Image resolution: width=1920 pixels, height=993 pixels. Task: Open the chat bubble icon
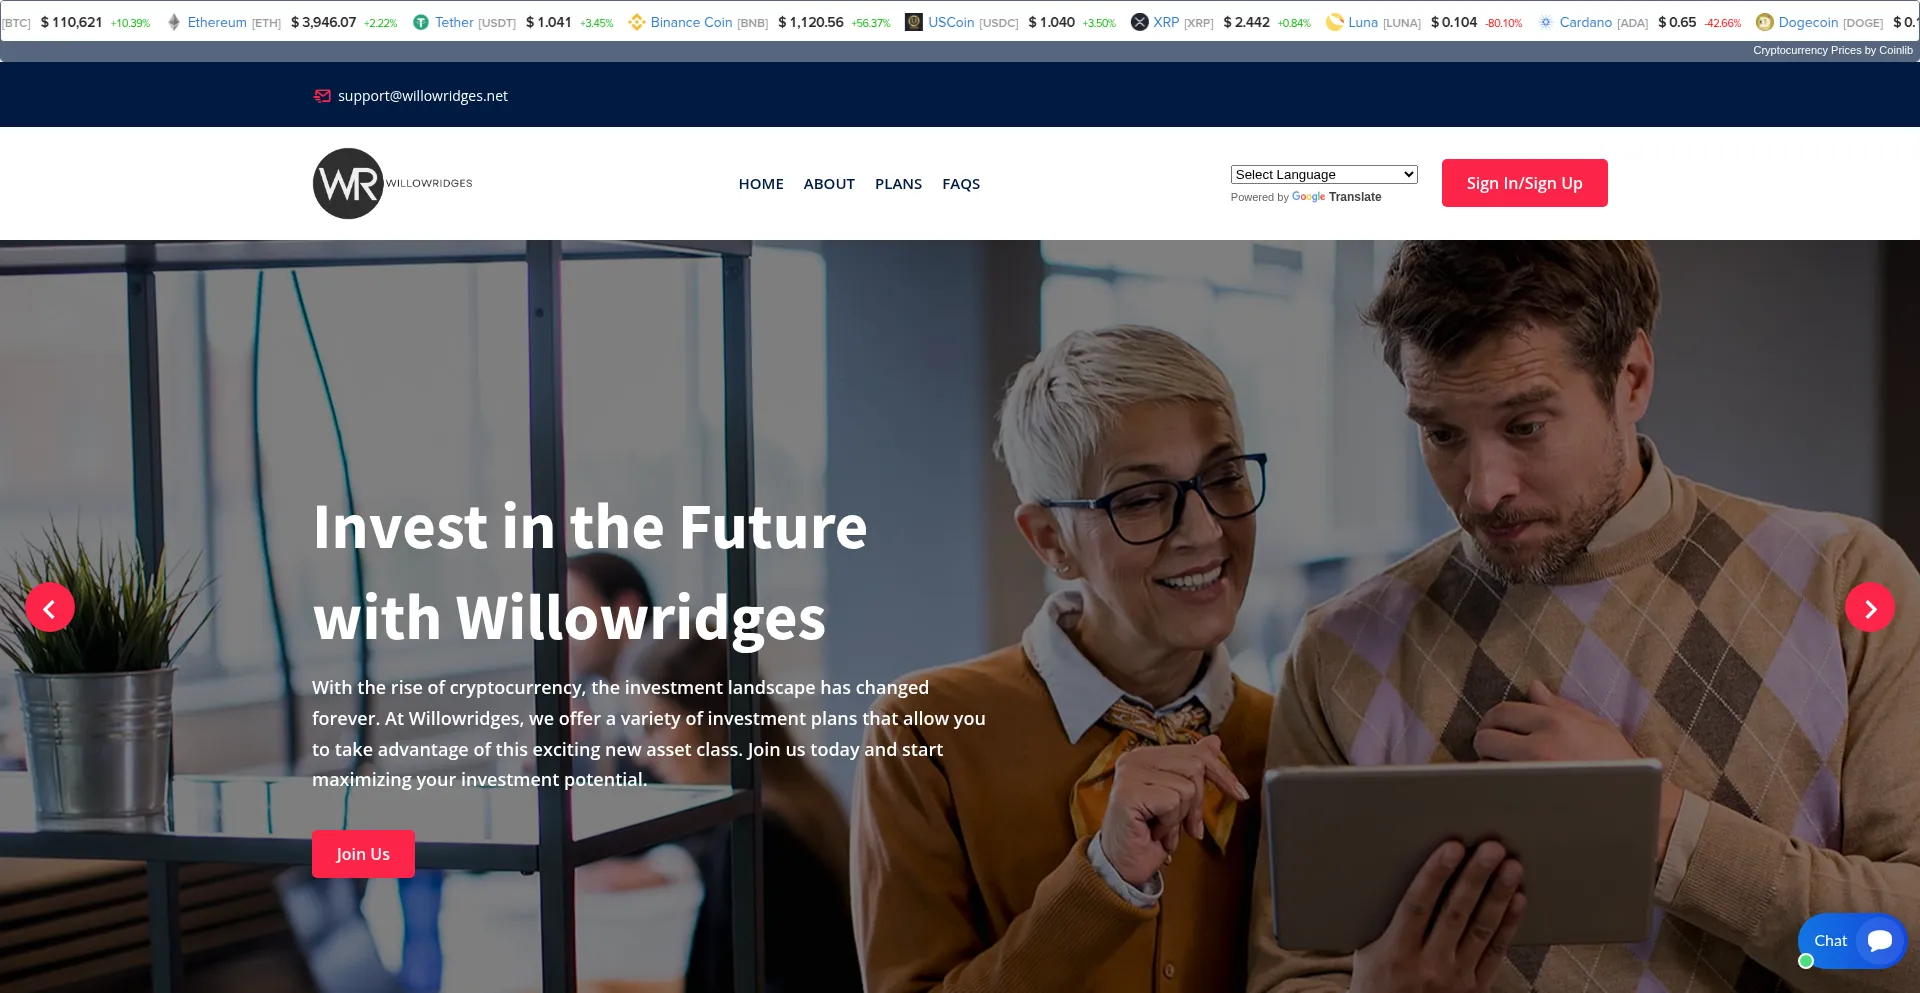pyautogui.click(x=1880, y=941)
